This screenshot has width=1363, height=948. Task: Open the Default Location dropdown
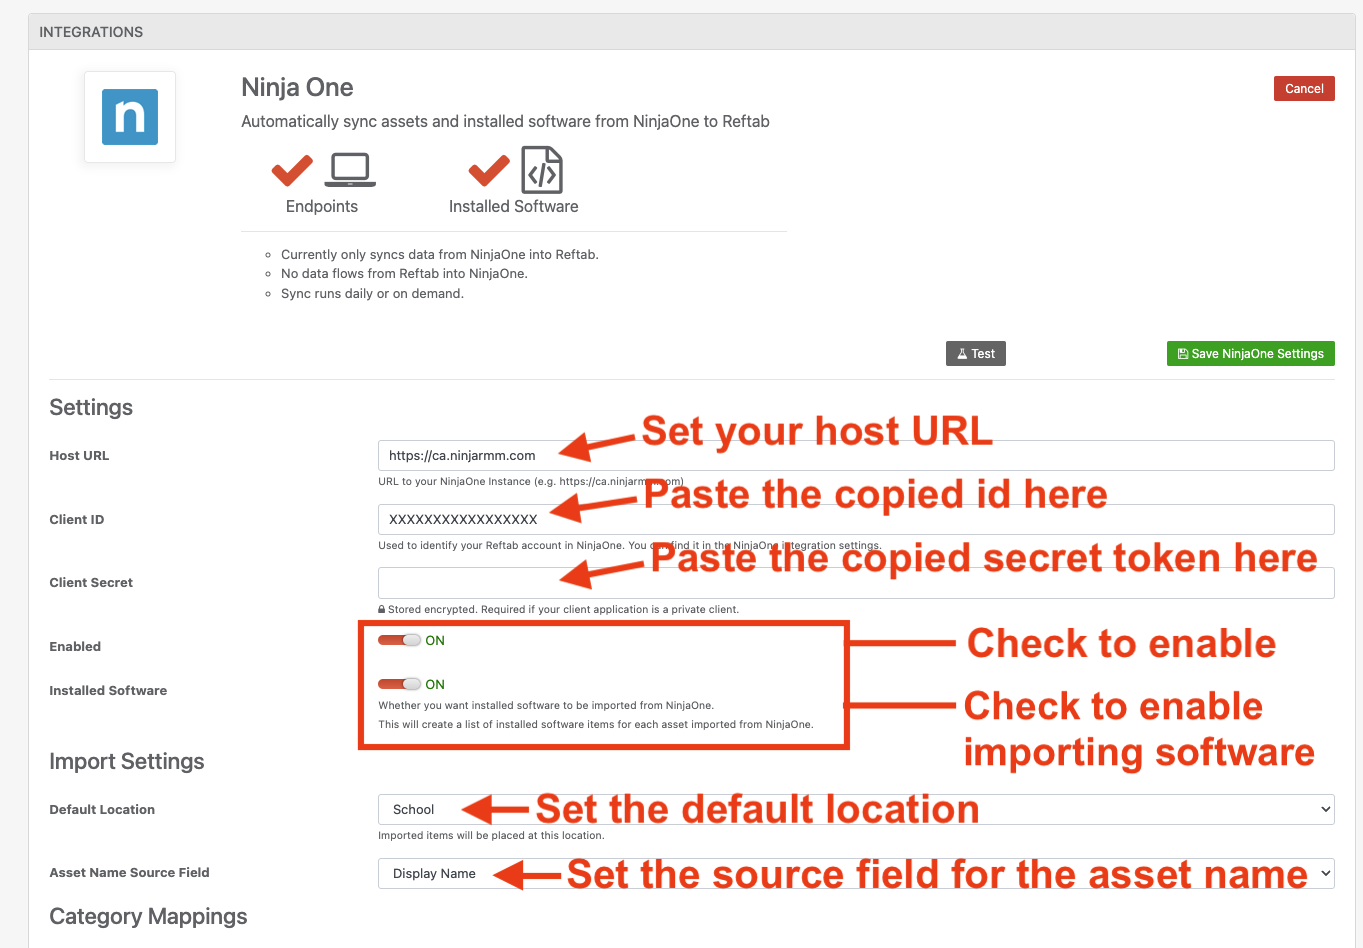click(x=856, y=809)
